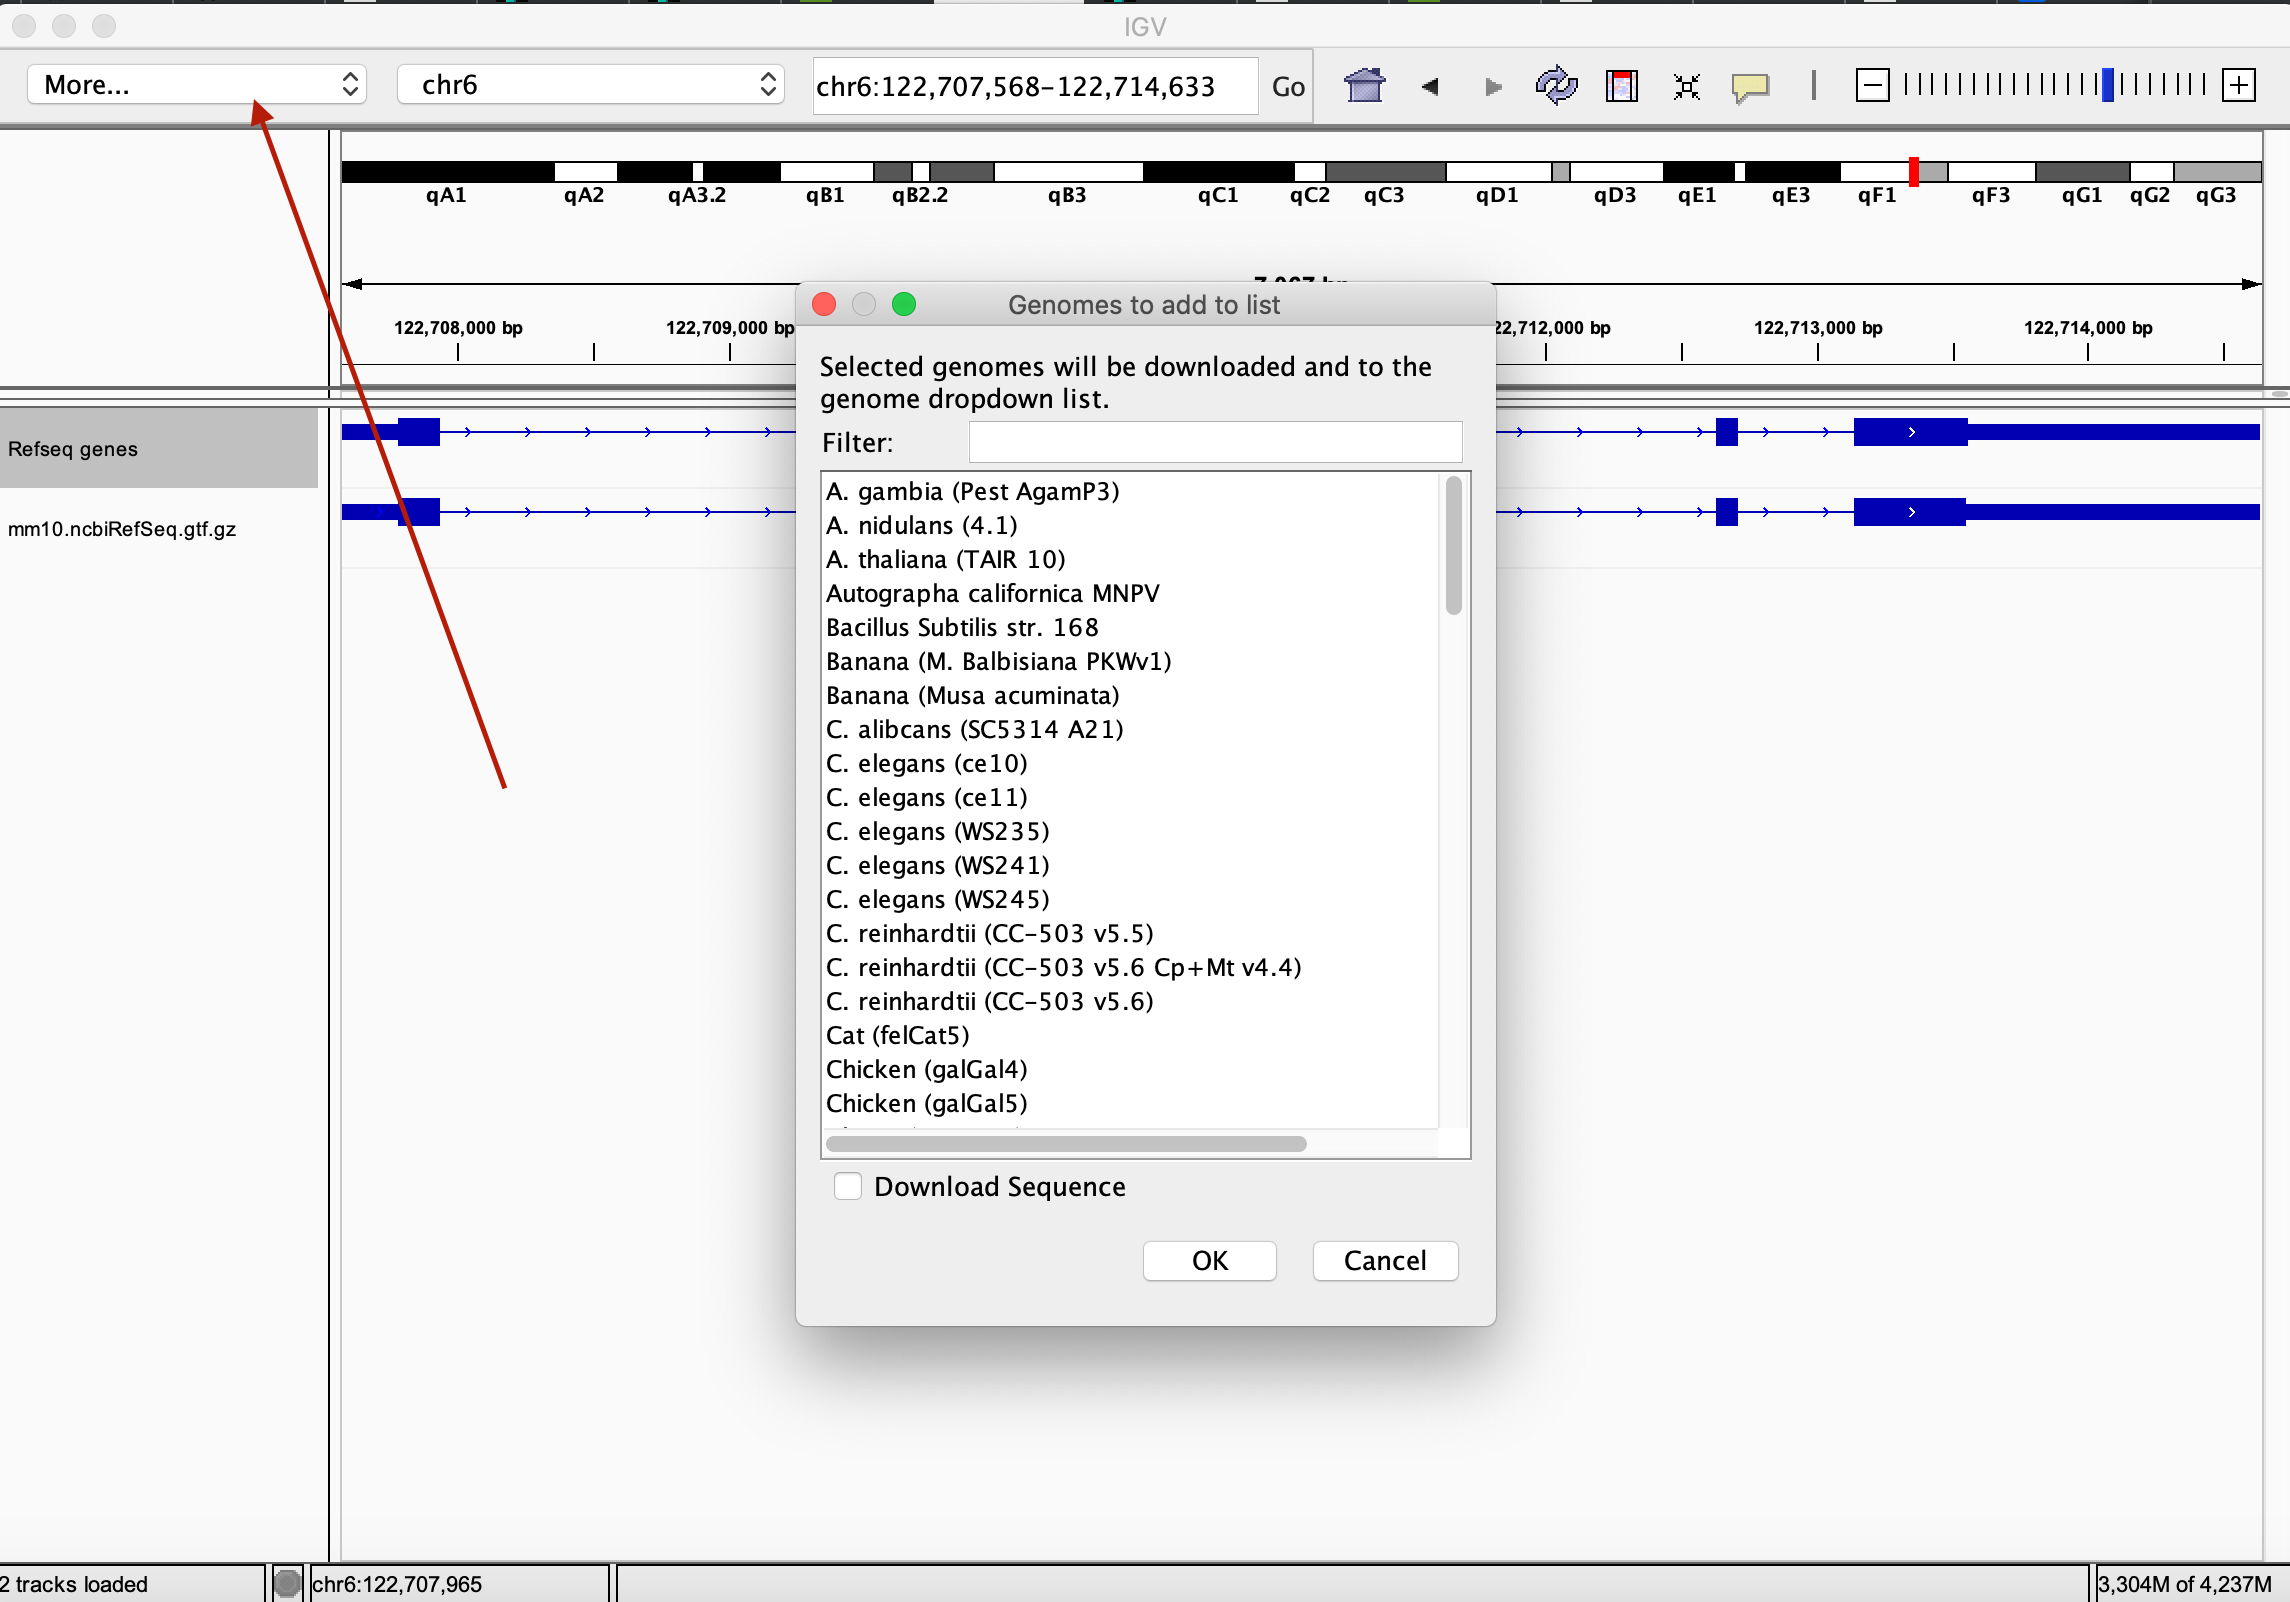The height and width of the screenshot is (1602, 2290).
Task: Click the Home toolbar icon
Action: (x=1364, y=86)
